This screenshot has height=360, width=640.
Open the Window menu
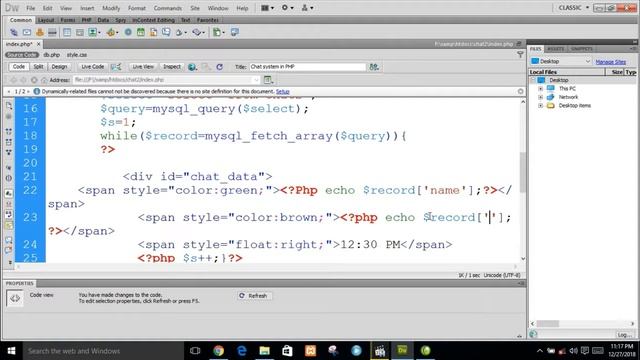(x=218, y=8)
